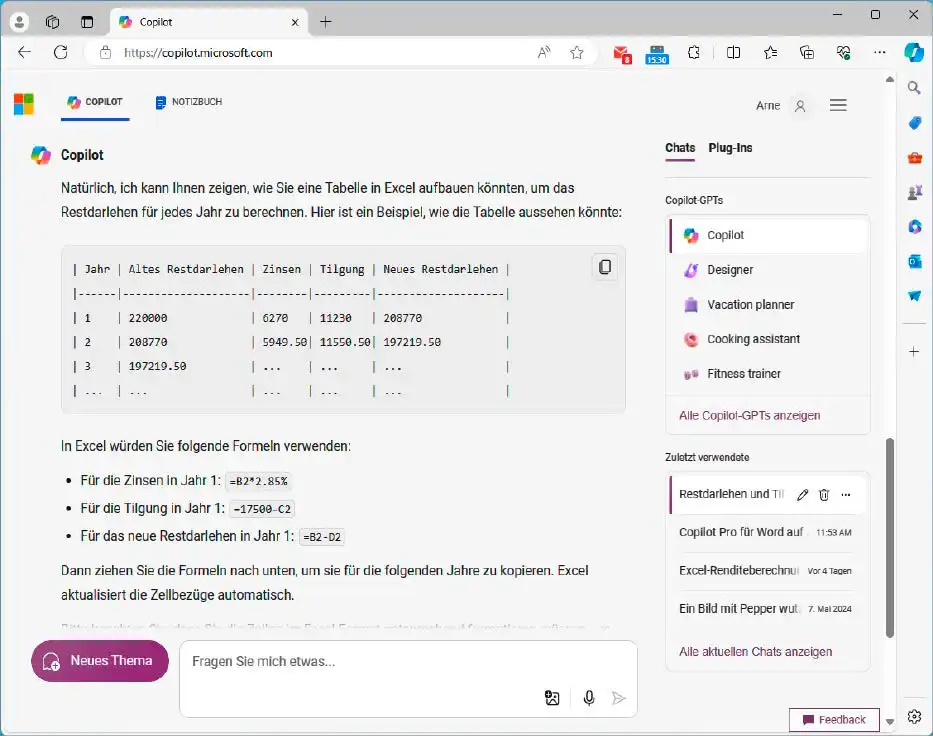
Task: Start Read Aloud from address bar
Action: click(x=544, y=52)
